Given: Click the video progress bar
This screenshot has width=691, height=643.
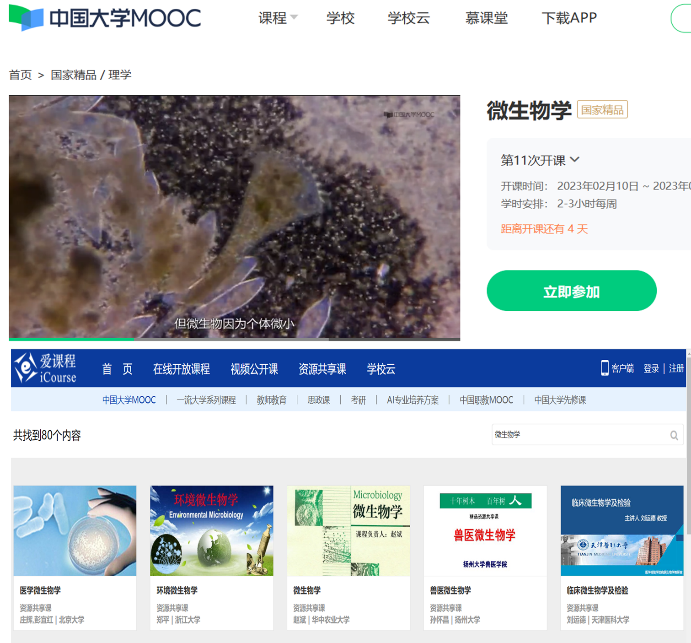Looking at the screenshot, I should click(234, 339).
